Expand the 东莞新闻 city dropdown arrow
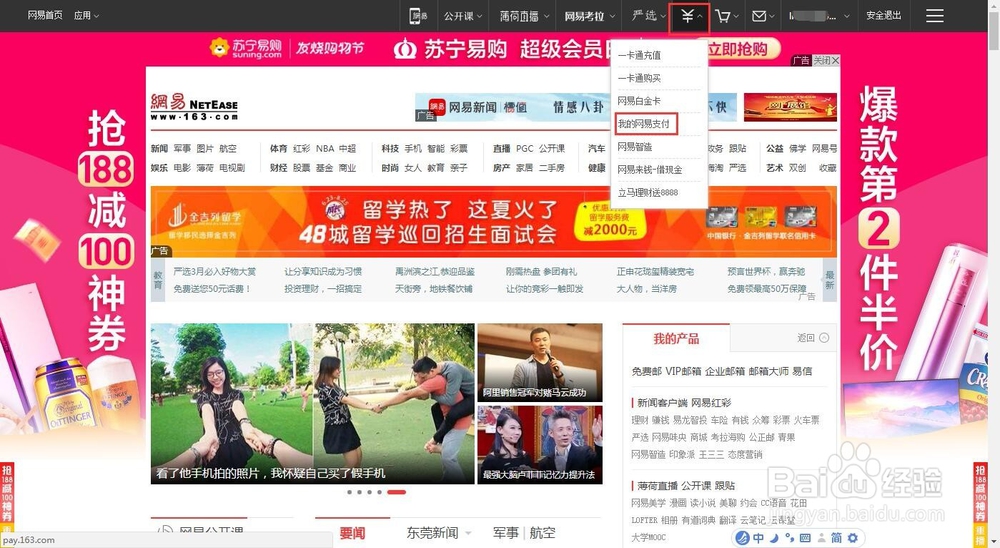This screenshot has height=548, width=1000. click(x=469, y=533)
